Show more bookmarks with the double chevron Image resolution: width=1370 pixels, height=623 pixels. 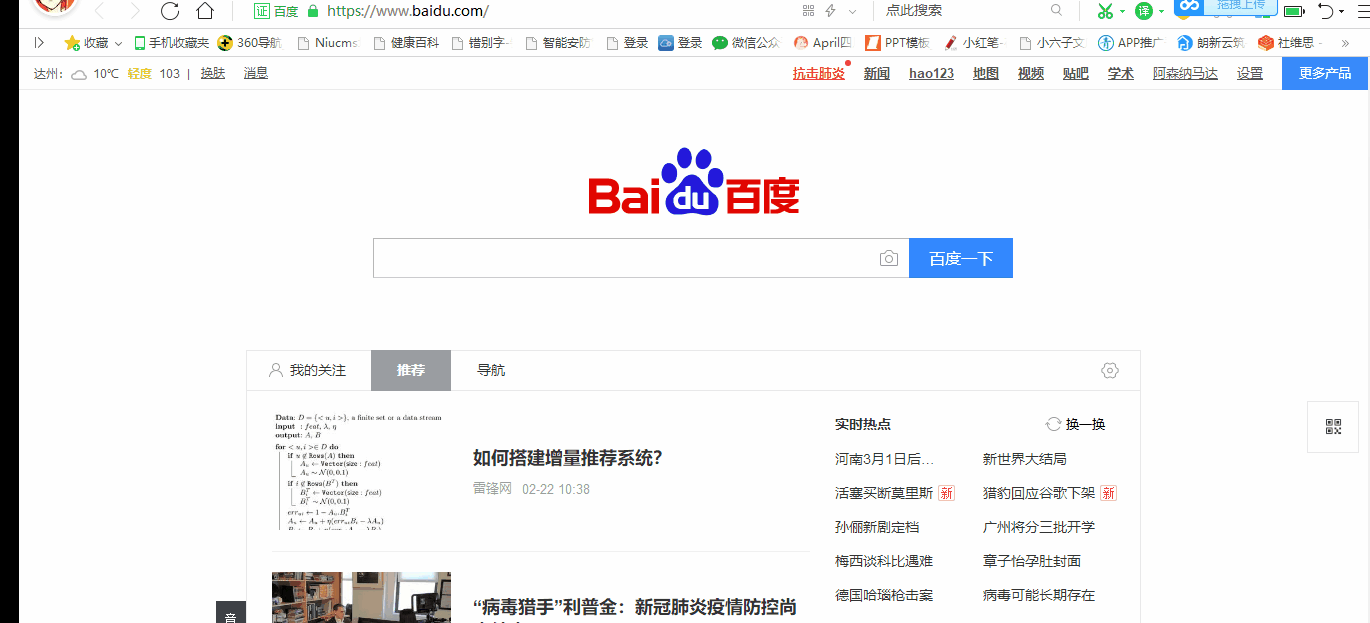coord(1345,43)
